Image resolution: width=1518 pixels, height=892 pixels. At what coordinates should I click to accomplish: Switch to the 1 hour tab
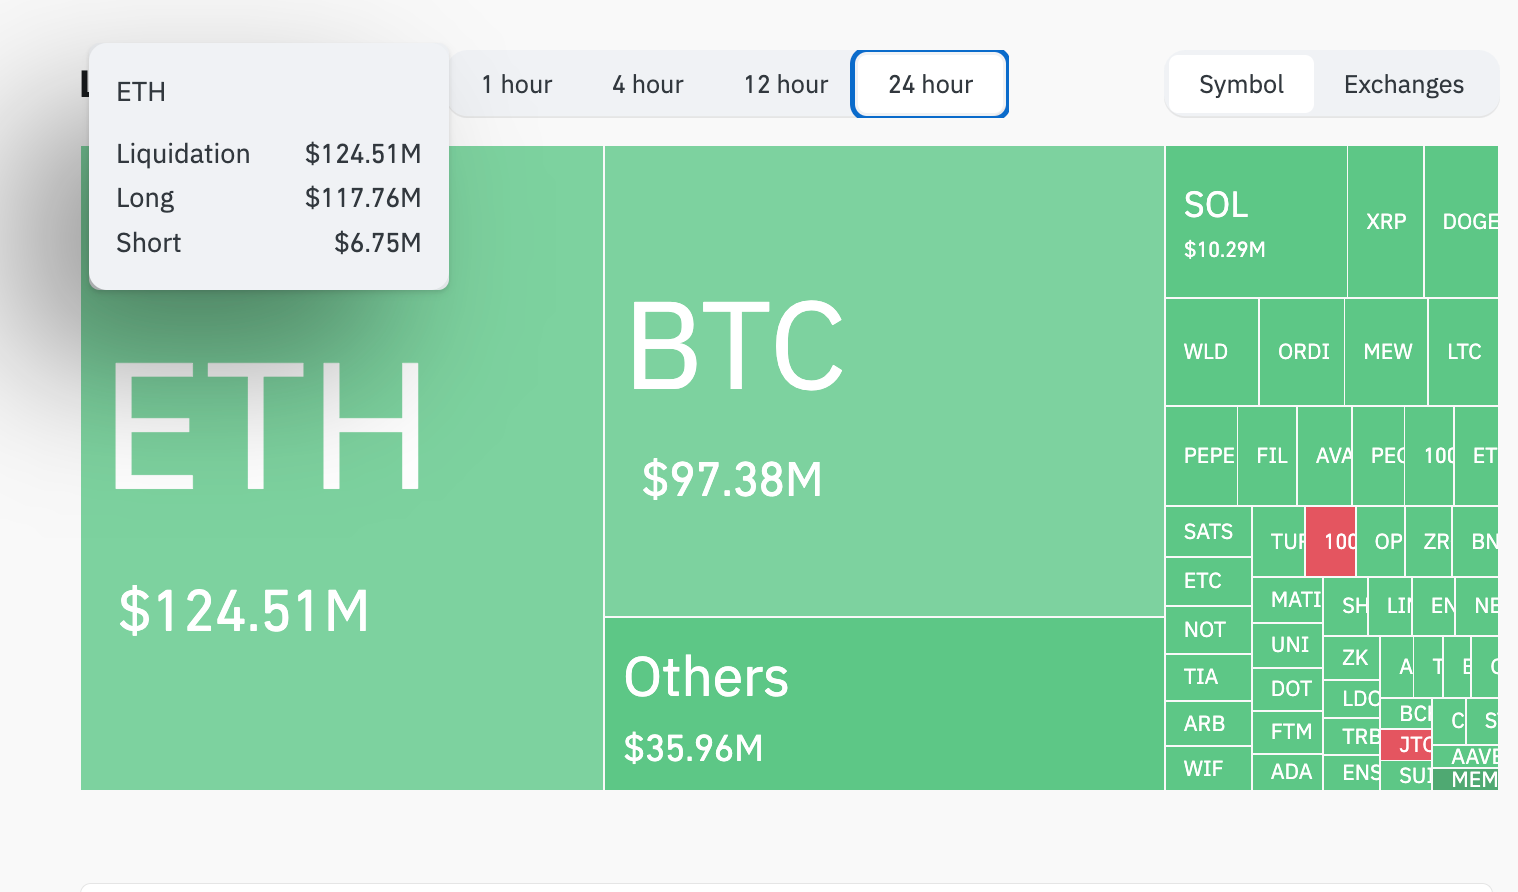516,84
